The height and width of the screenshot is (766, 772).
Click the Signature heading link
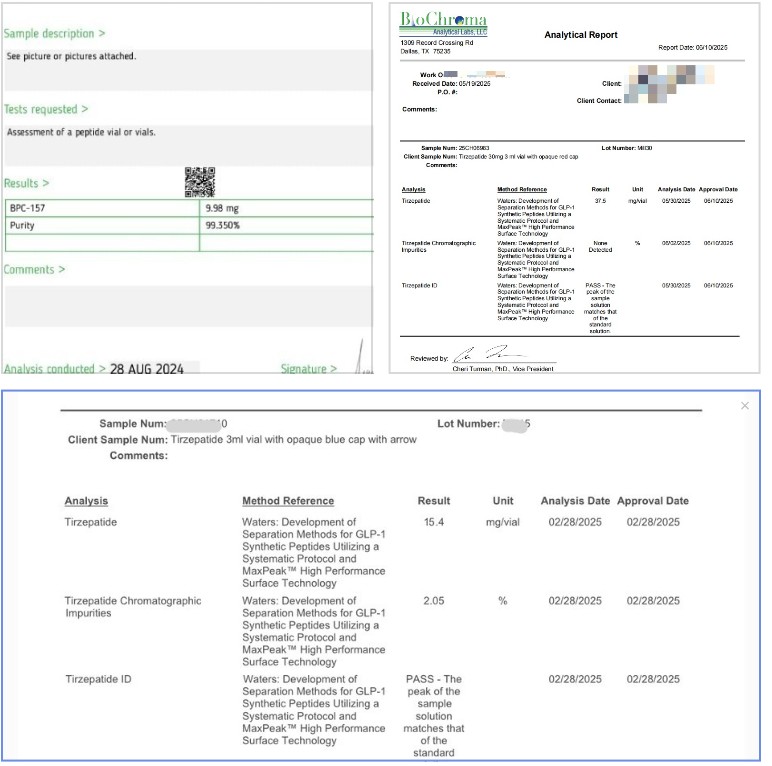pos(309,369)
